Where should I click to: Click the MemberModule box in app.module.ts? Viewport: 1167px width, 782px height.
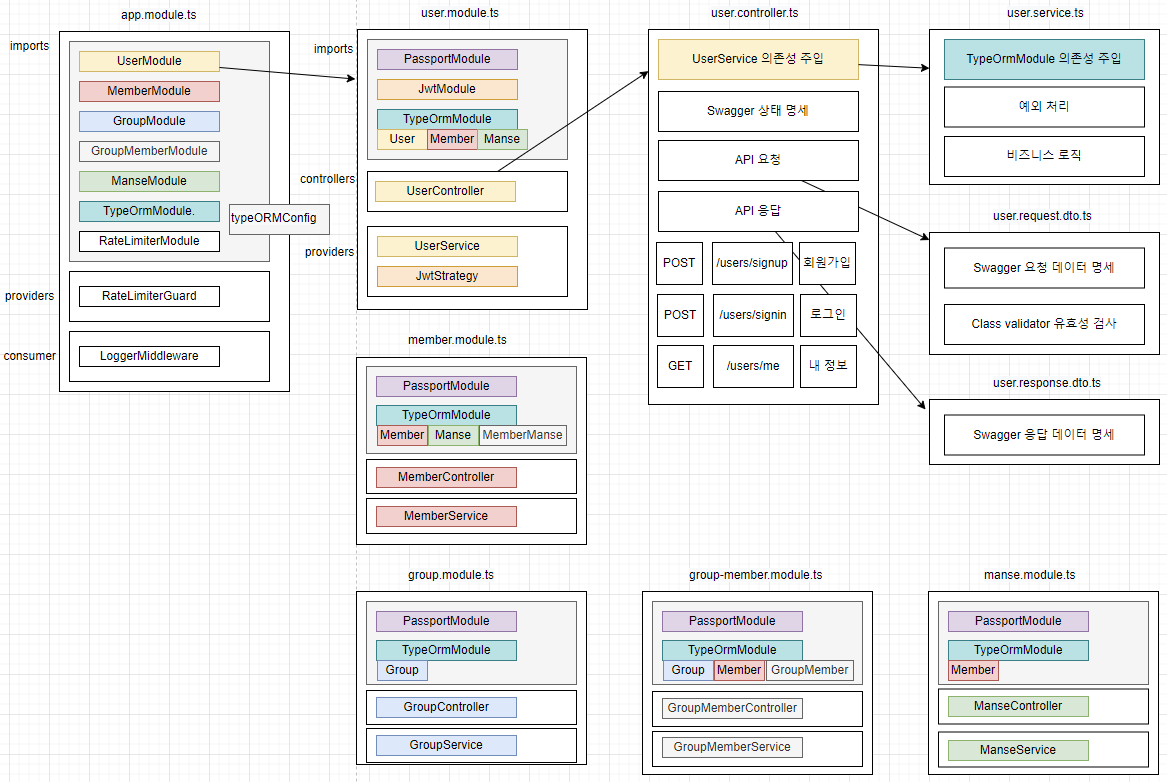coord(149,91)
